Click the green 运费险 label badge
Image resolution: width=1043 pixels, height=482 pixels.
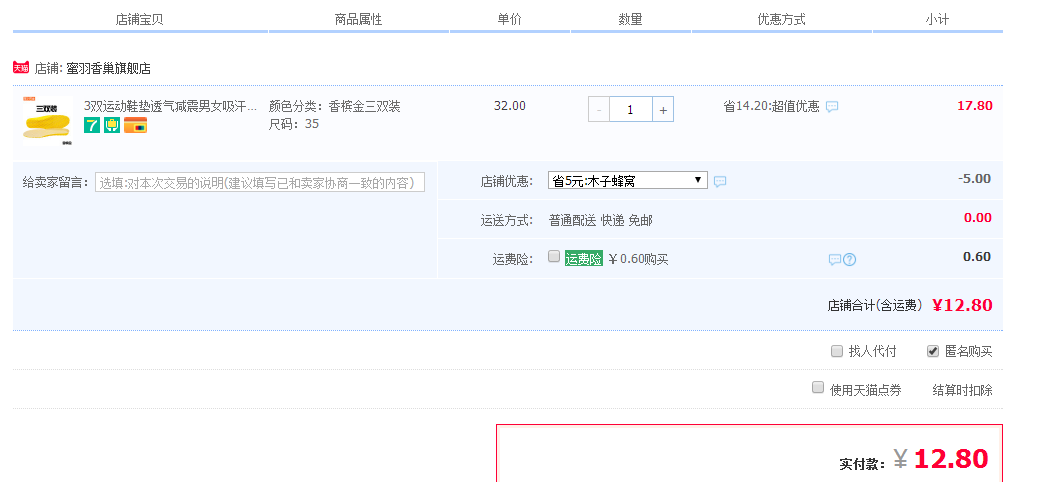583,259
